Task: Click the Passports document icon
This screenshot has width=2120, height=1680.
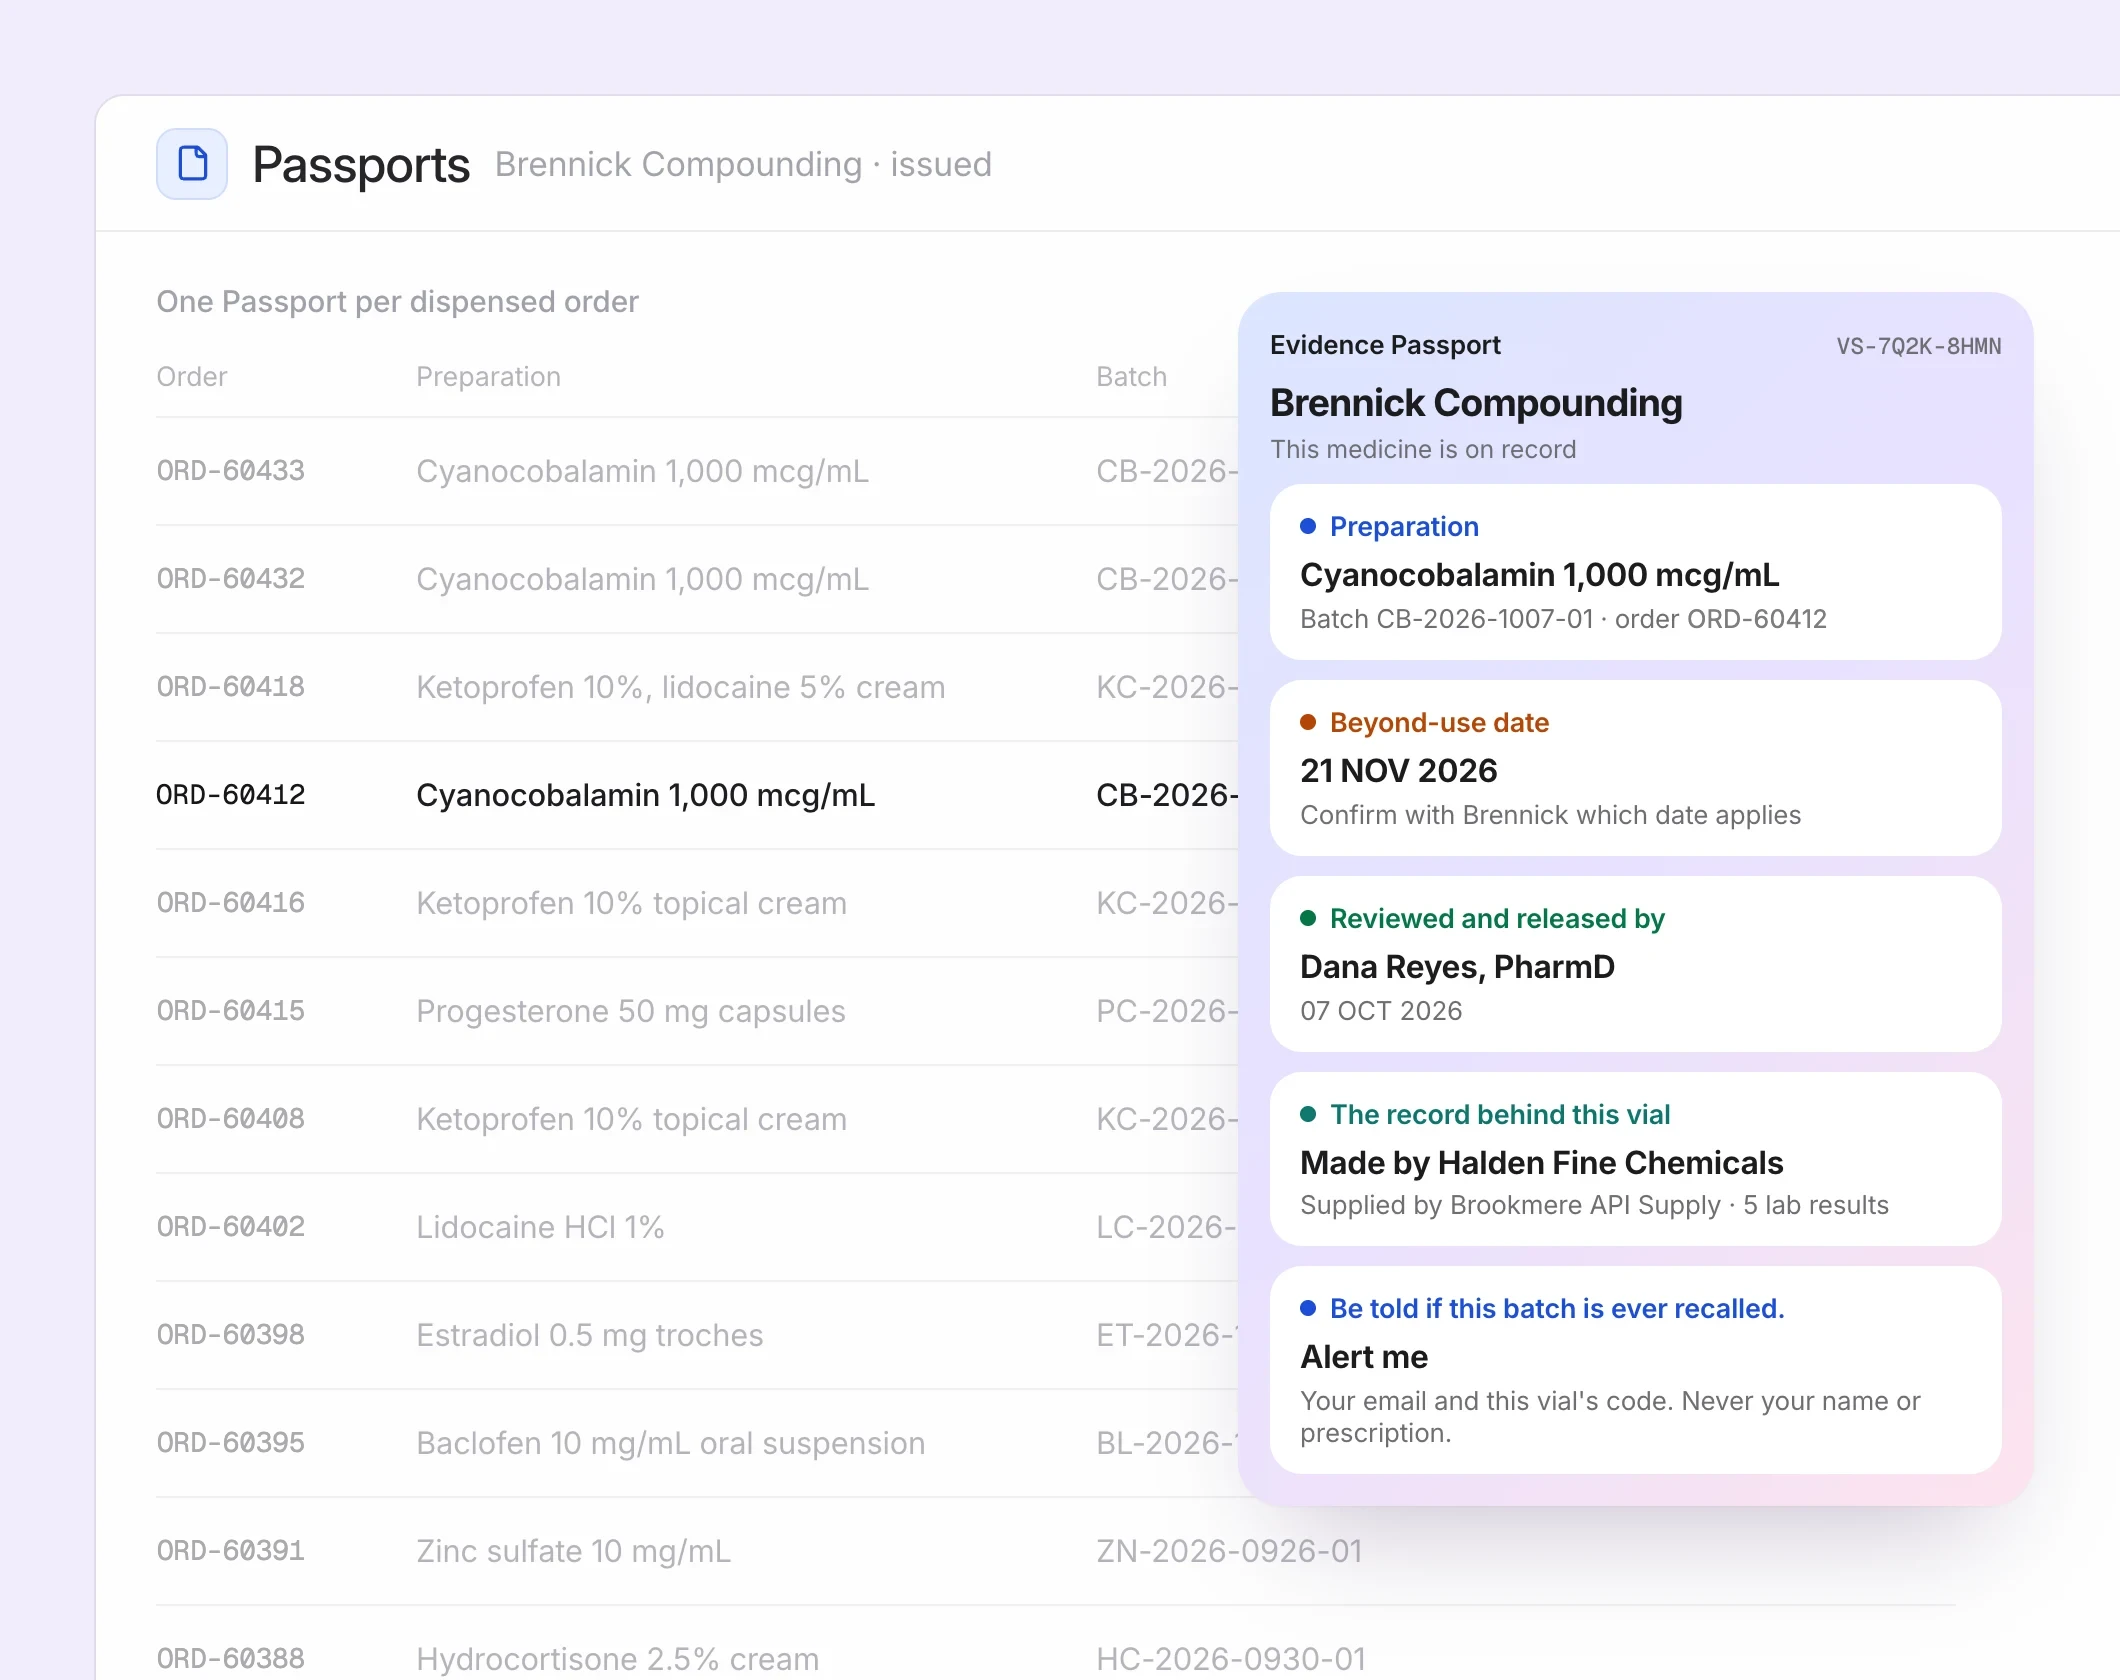Action: (x=192, y=164)
